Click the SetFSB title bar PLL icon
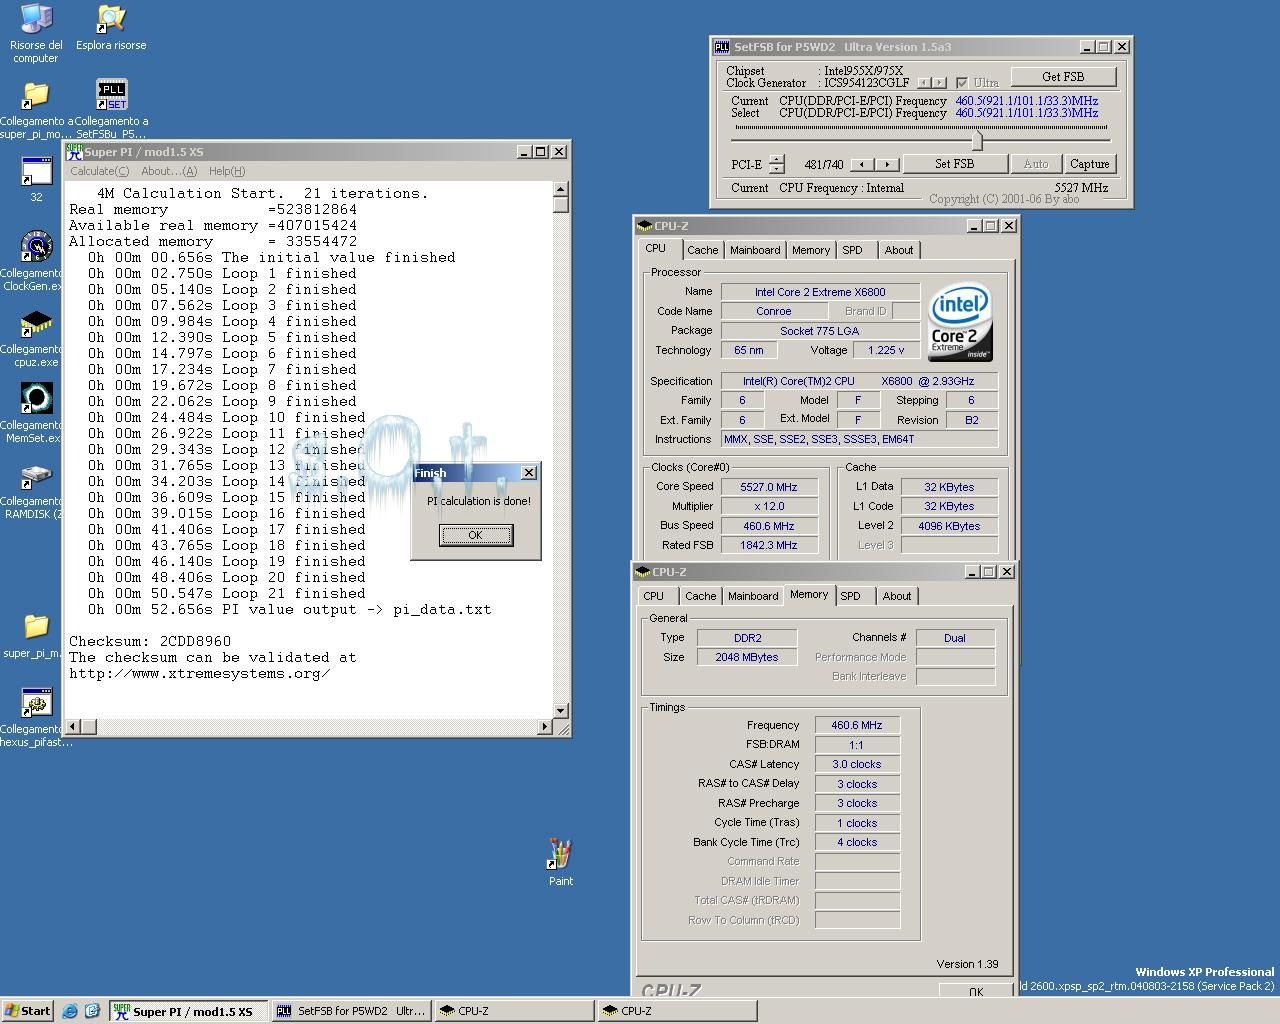 tap(722, 47)
